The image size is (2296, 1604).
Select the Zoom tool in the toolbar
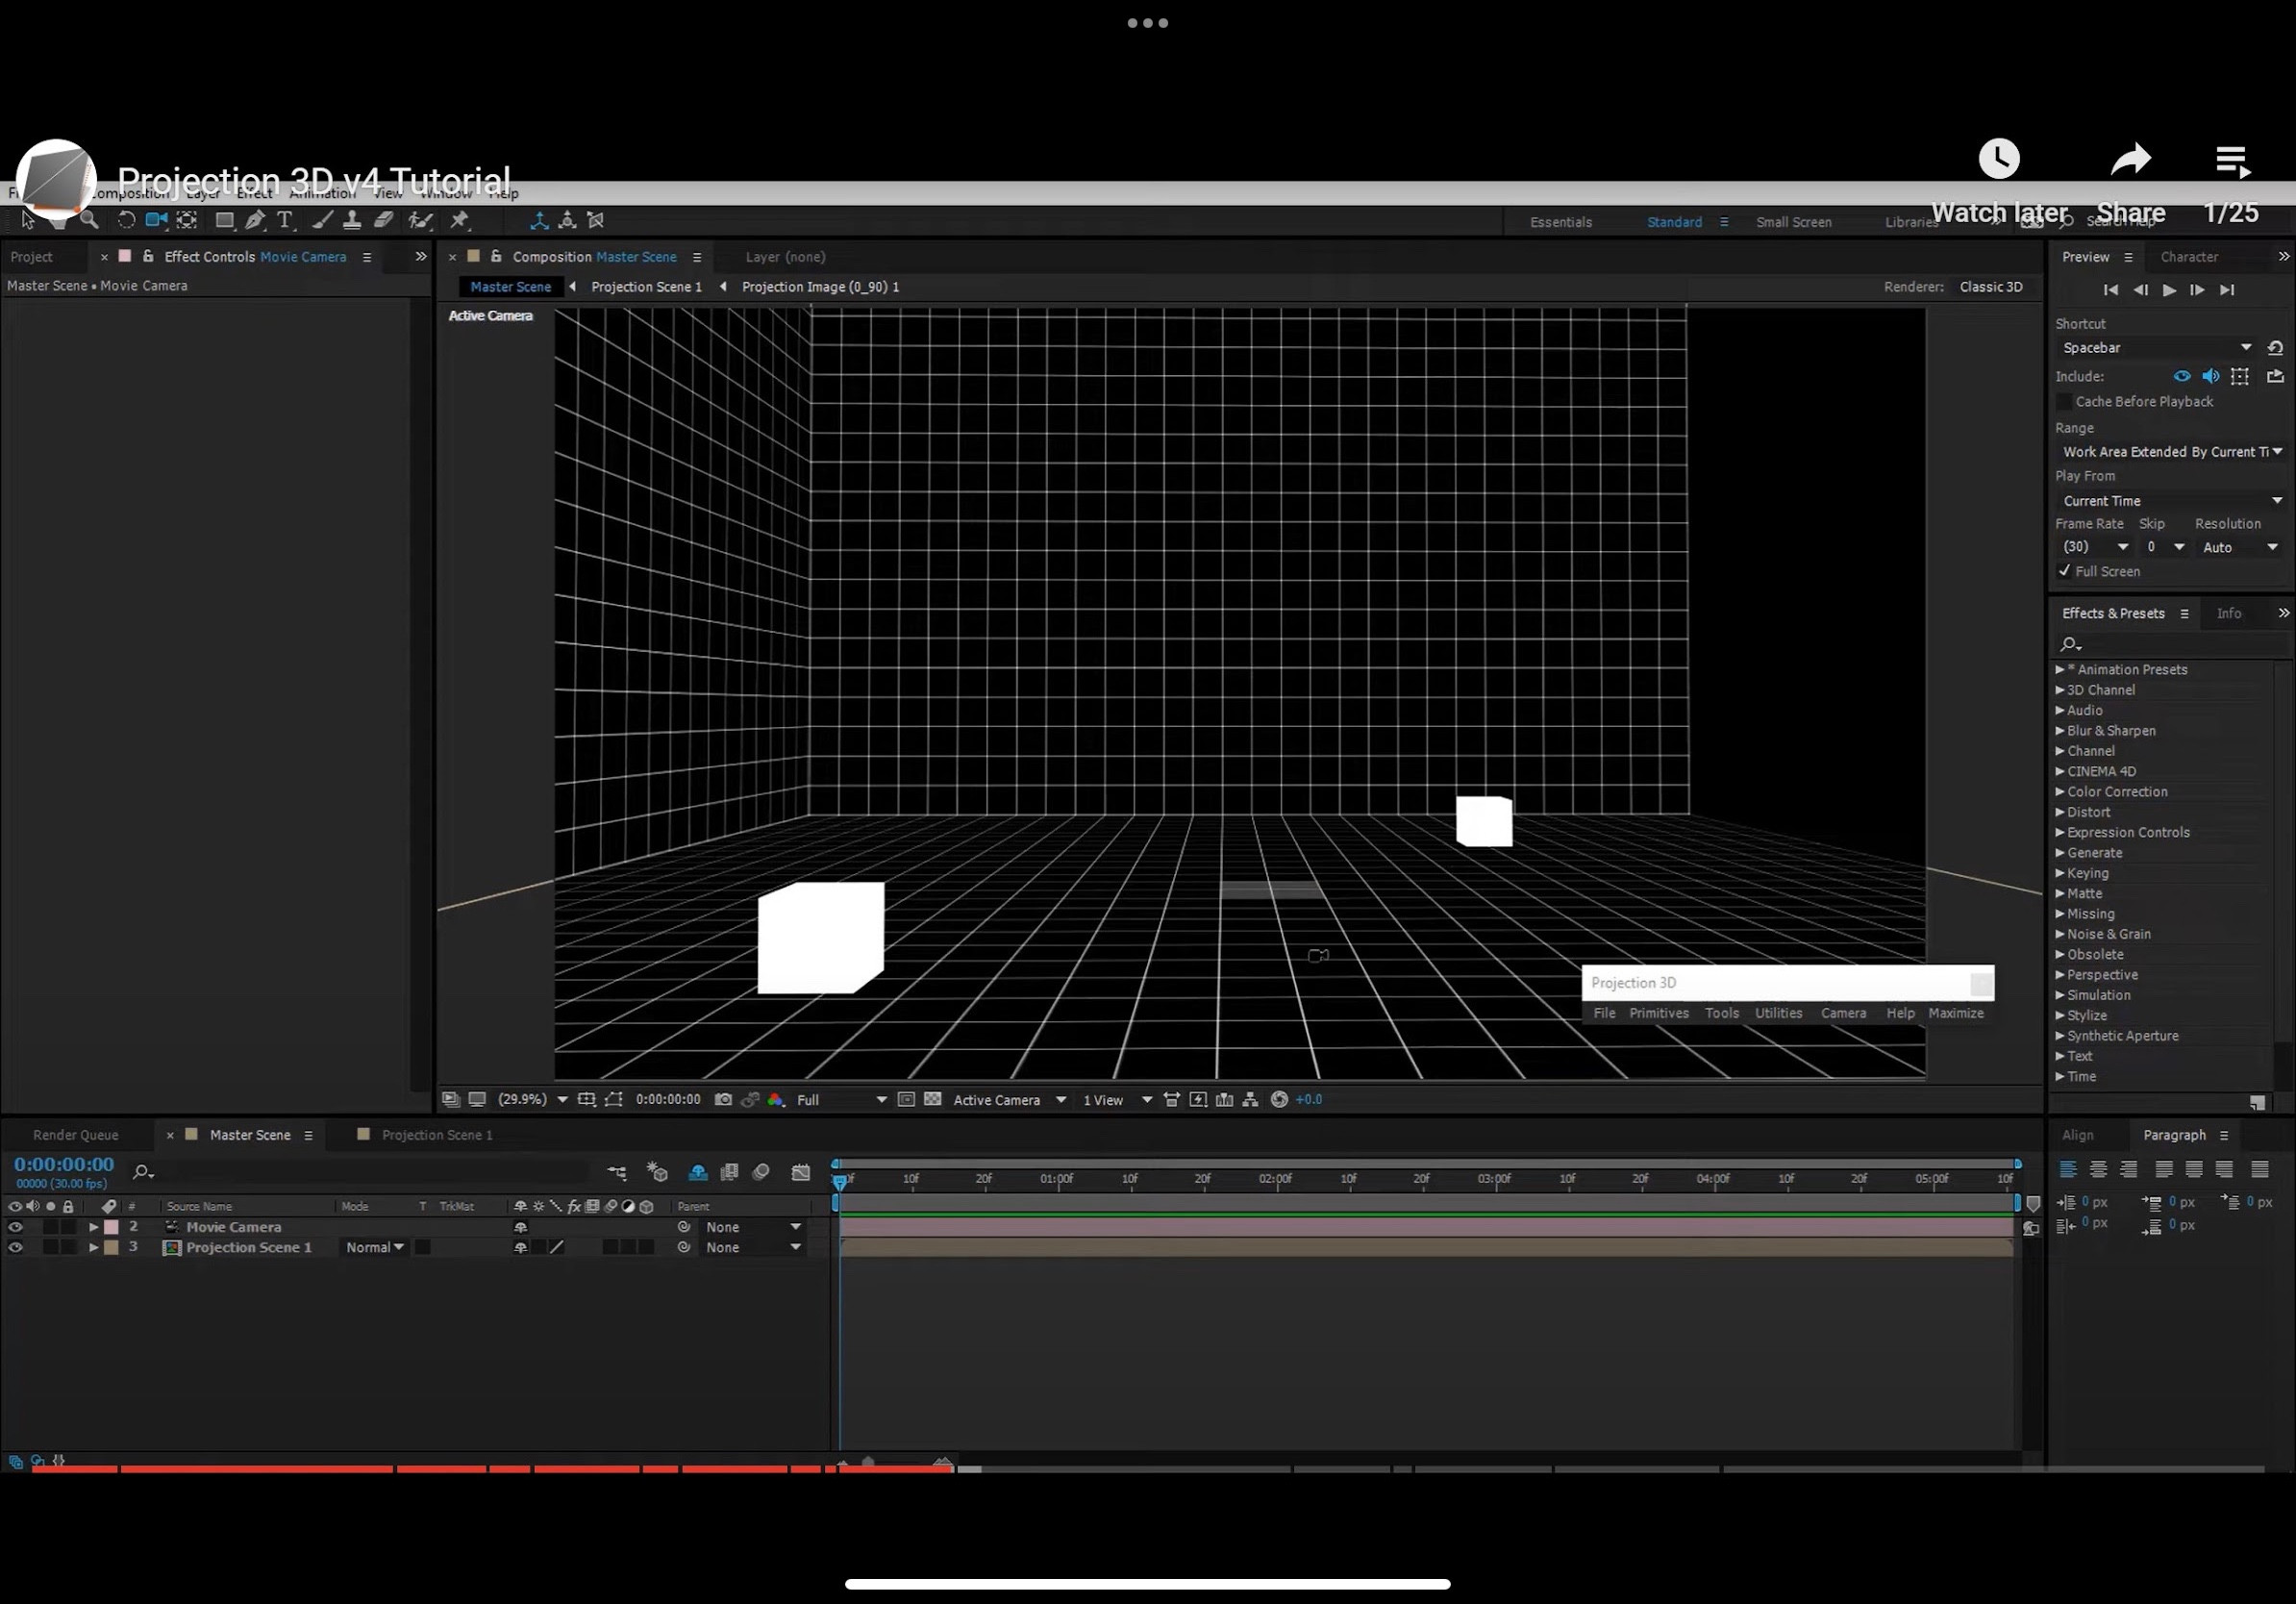(89, 220)
